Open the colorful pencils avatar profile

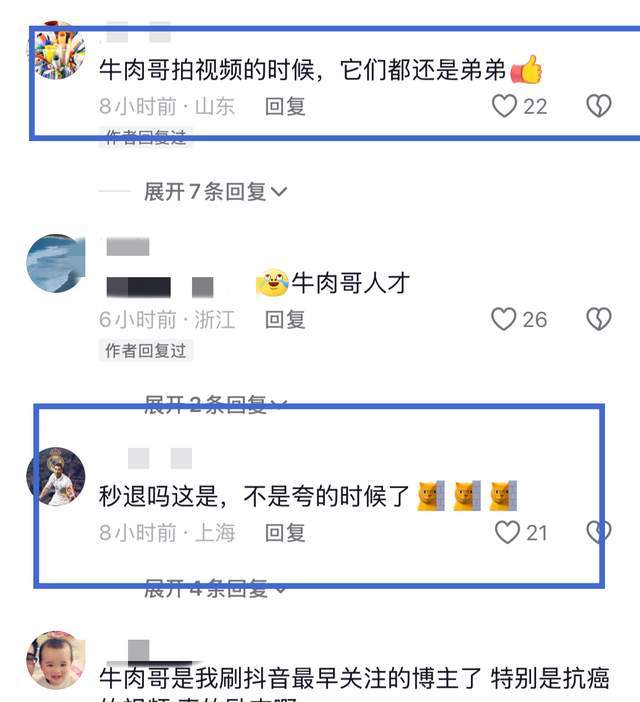pos(56,50)
